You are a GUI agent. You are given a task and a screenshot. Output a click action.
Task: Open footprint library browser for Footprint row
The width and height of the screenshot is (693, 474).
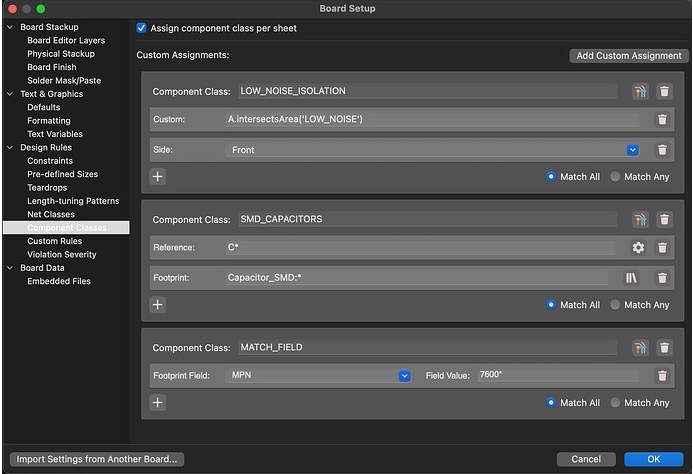click(631, 277)
